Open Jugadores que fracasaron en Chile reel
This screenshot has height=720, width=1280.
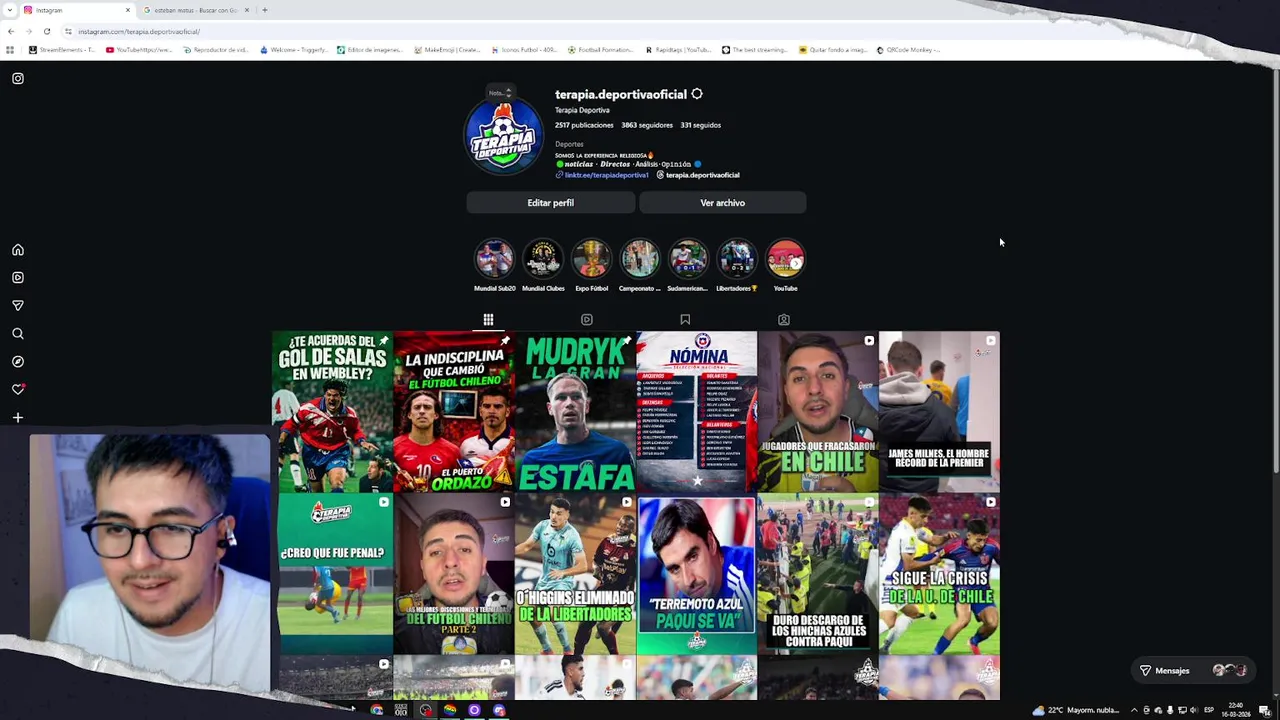(x=818, y=412)
